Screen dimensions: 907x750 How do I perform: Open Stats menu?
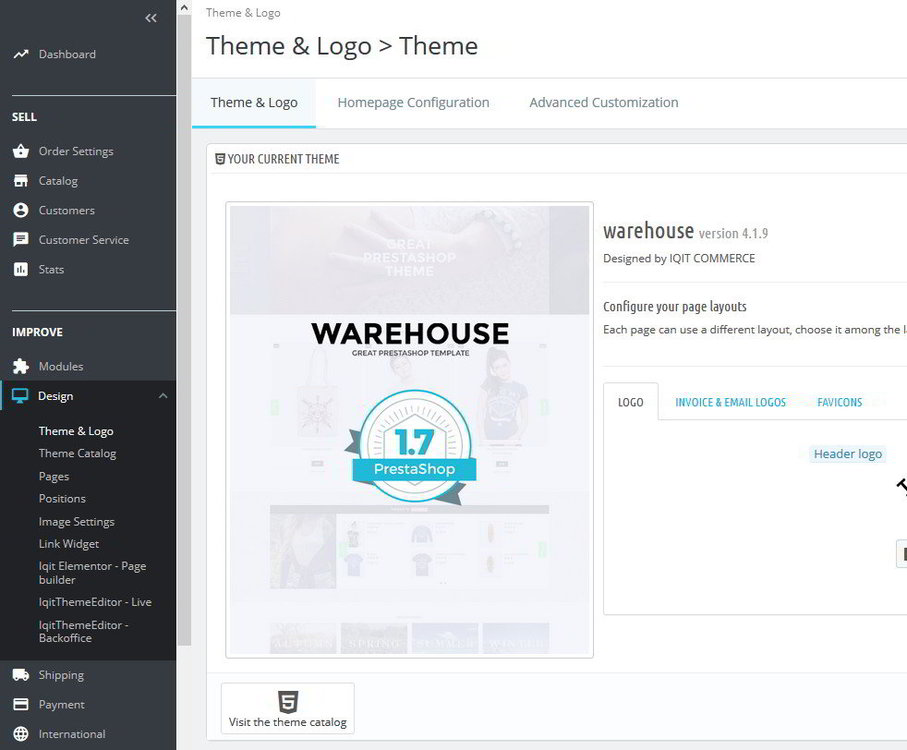[51, 269]
